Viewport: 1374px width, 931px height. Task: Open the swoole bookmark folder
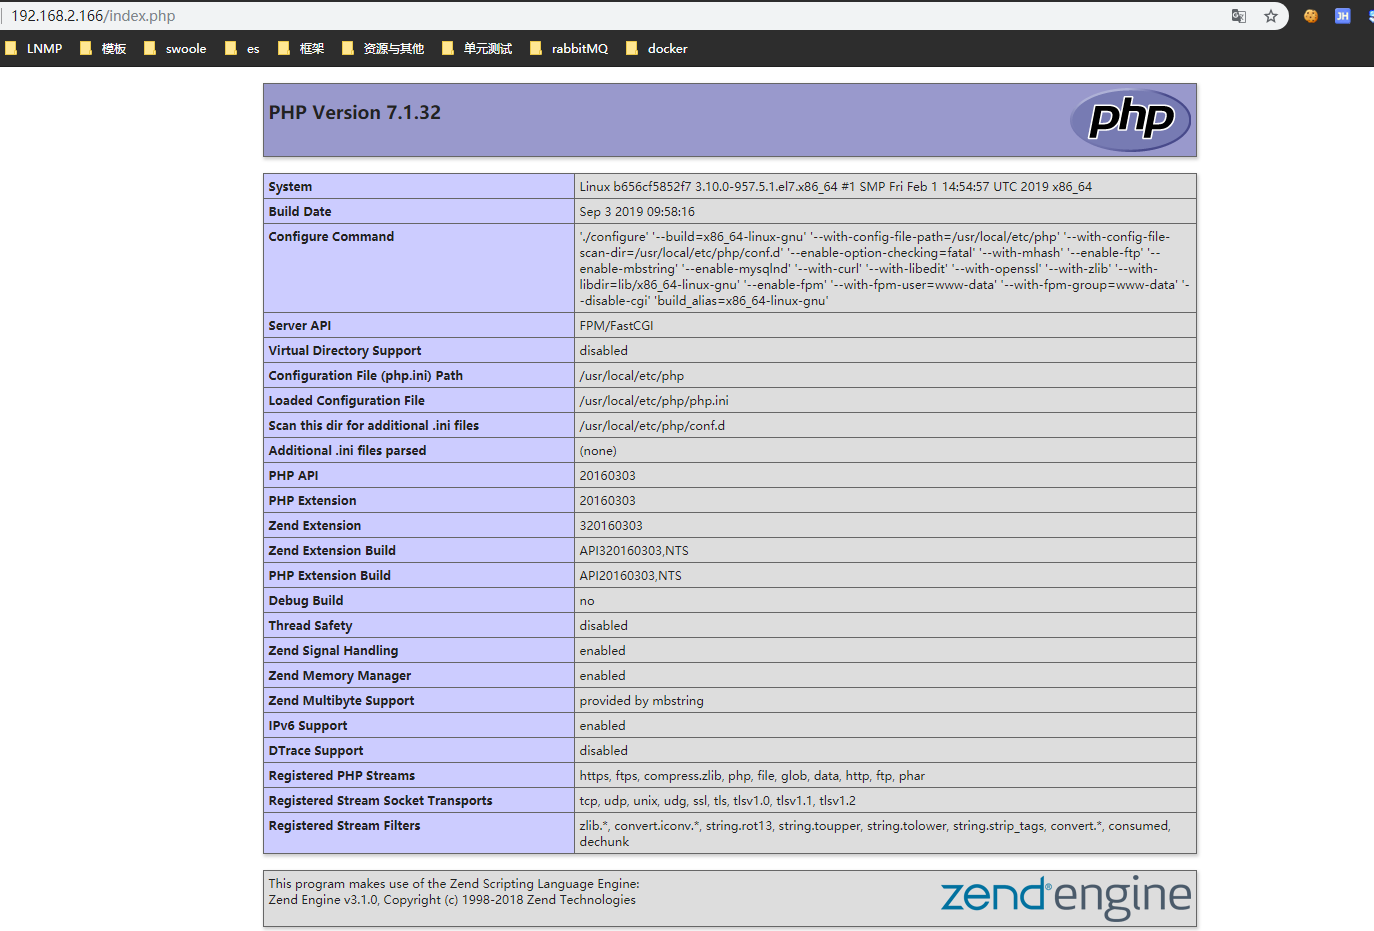point(175,48)
